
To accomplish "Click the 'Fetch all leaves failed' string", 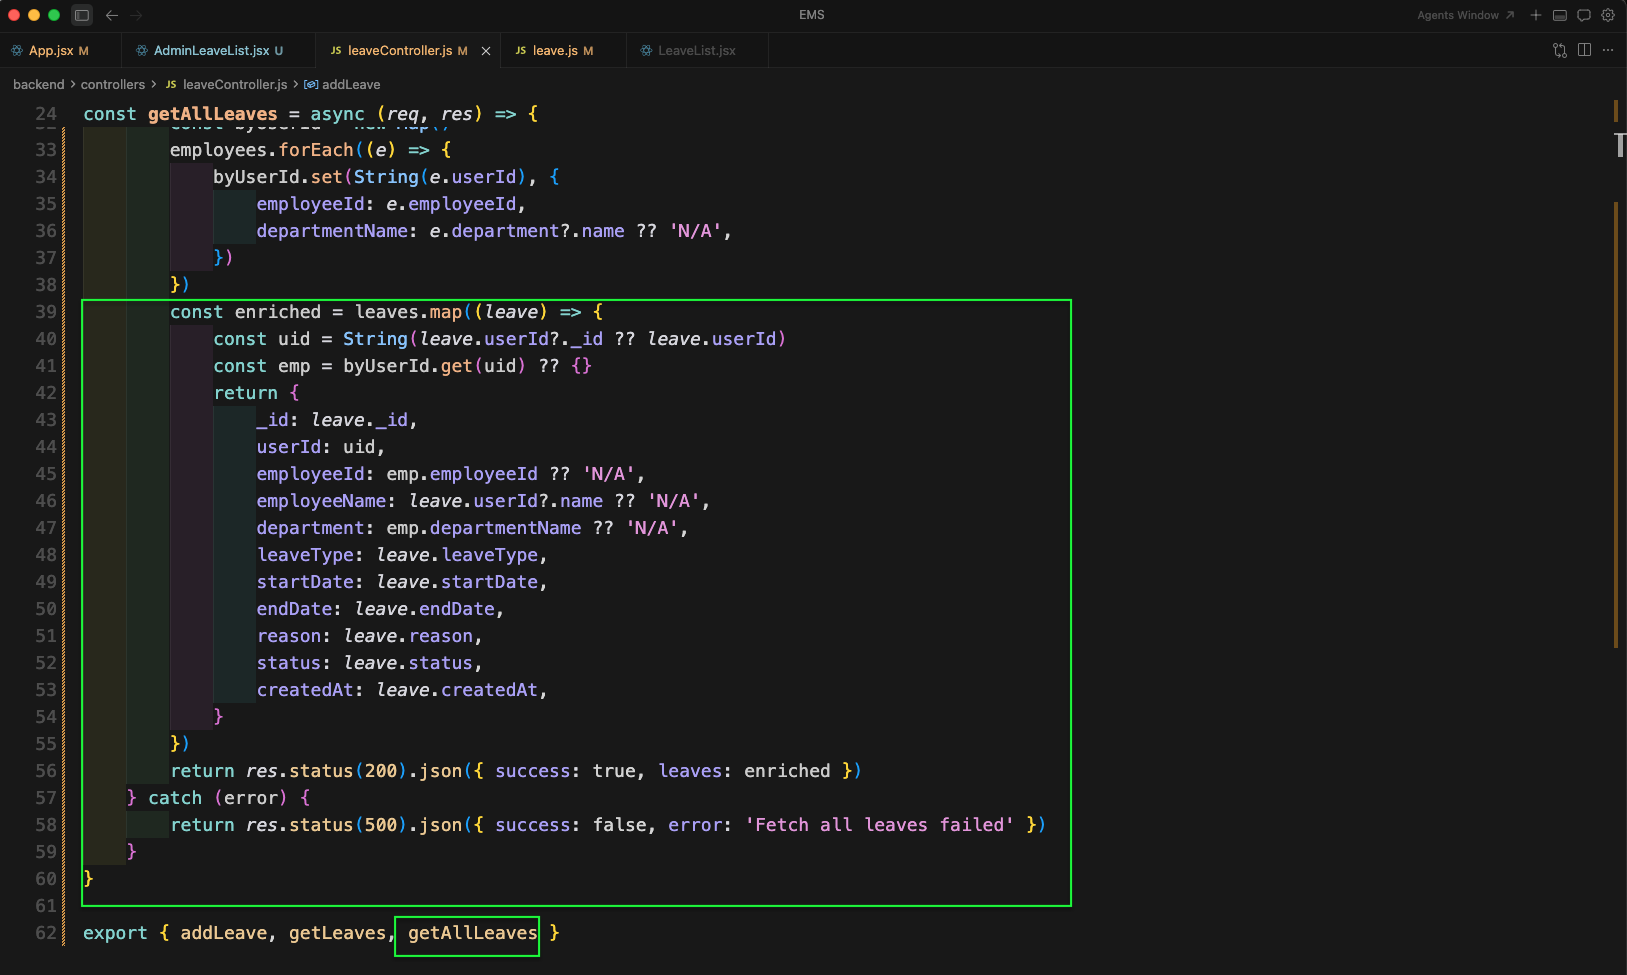I will pyautogui.click(x=880, y=825).
